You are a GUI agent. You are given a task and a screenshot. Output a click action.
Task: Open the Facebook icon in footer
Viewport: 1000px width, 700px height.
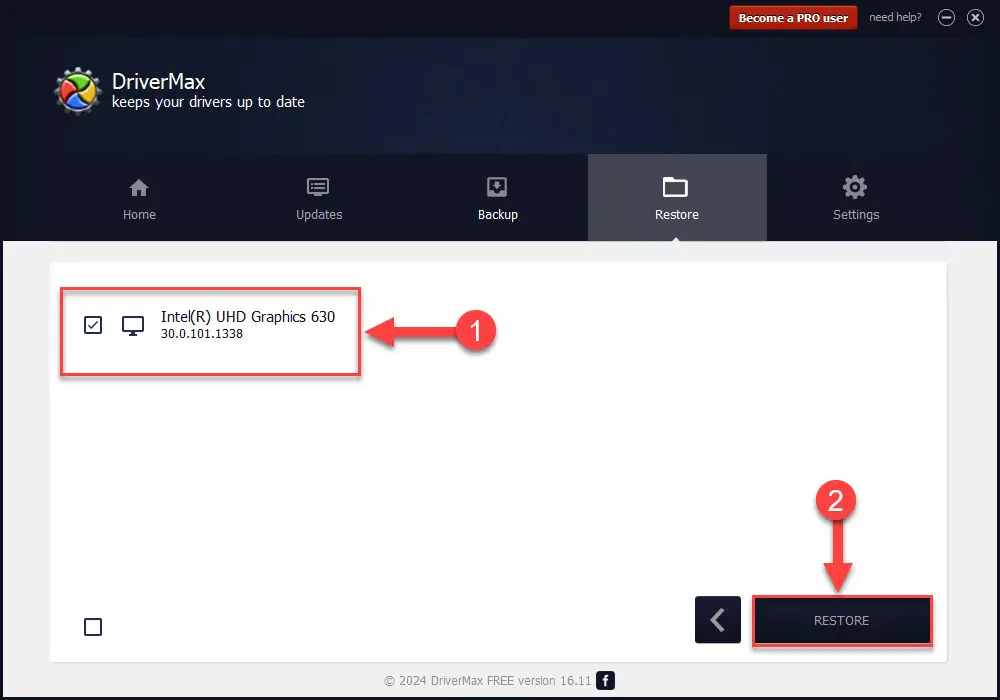pyautogui.click(x=605, y=681)
